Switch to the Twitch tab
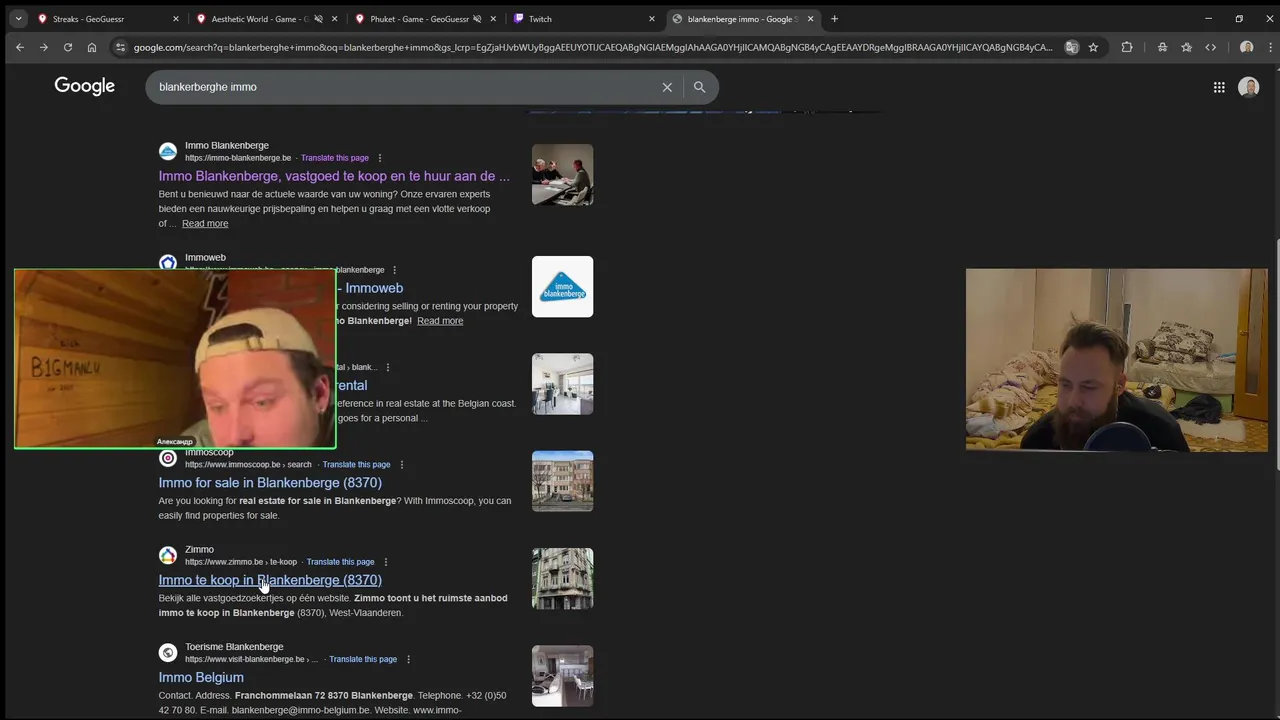The image size is (1280, 720). tap(584, 18)
